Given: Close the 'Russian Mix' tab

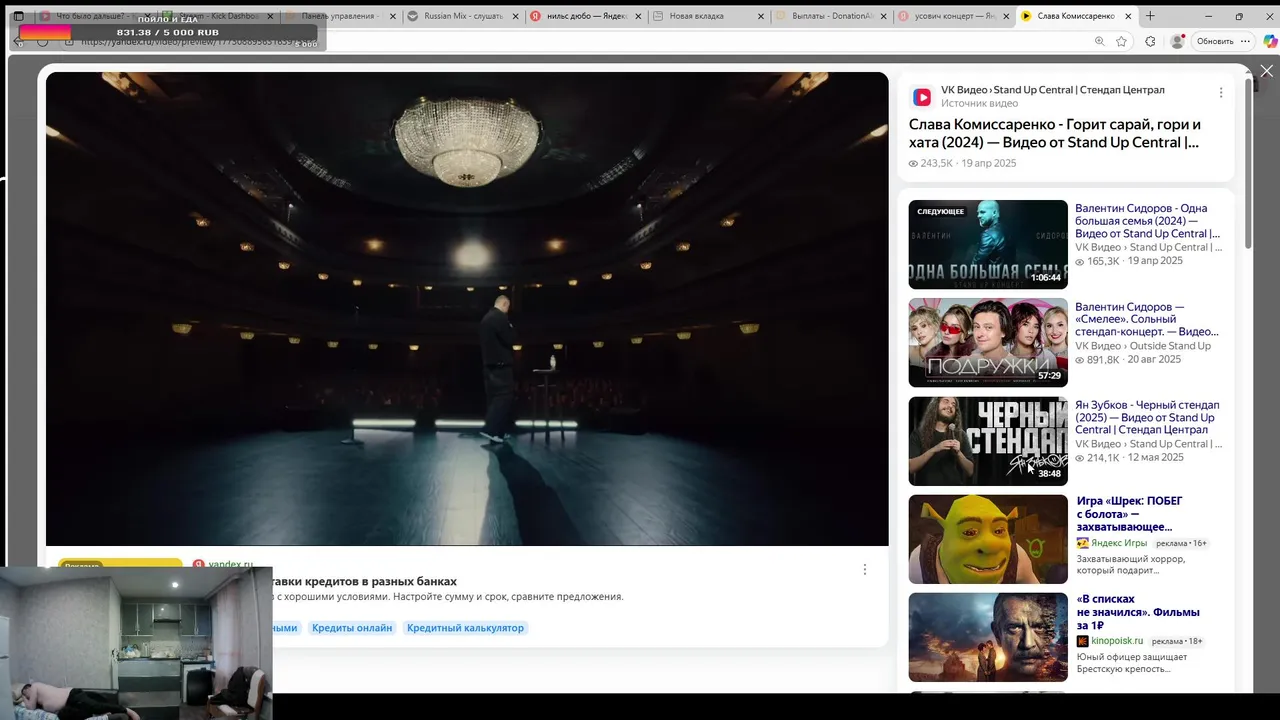Looking at the screenshot, I should [515, 16].
